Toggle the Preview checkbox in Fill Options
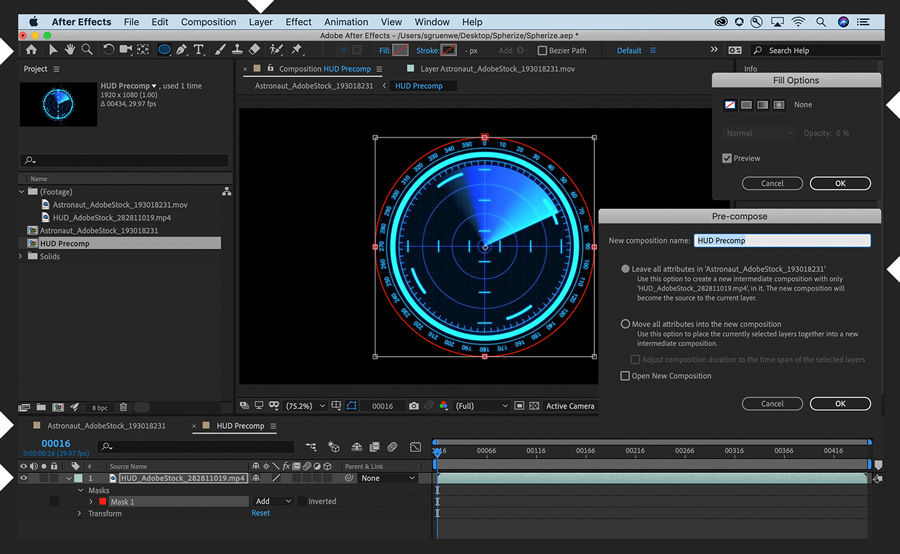The image size is (900, 554). pyautogui.click(x=727, y=158)
